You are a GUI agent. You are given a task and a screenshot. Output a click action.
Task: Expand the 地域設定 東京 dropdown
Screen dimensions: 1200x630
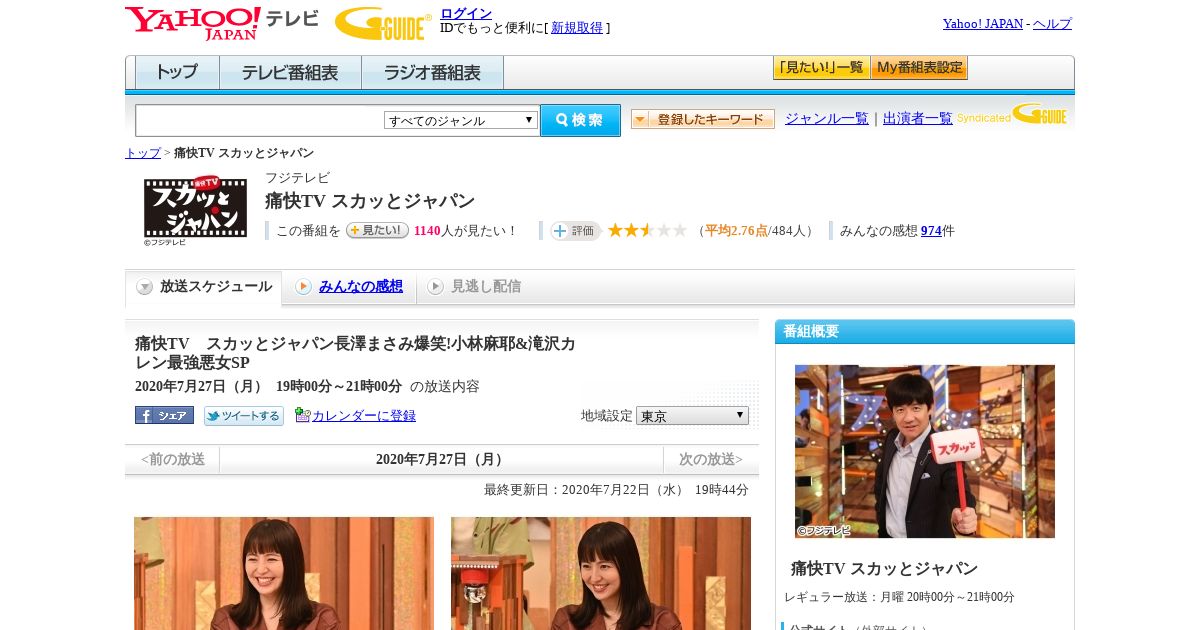(692, 415)
